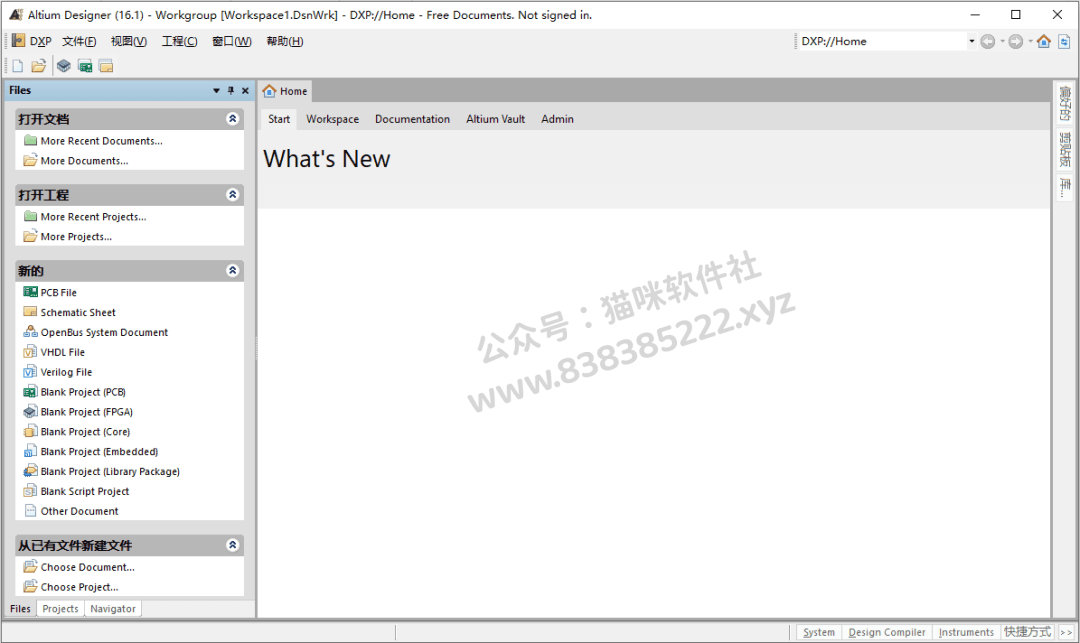
Task: Click the >> status bar expander
Action: coord(1066,632)
